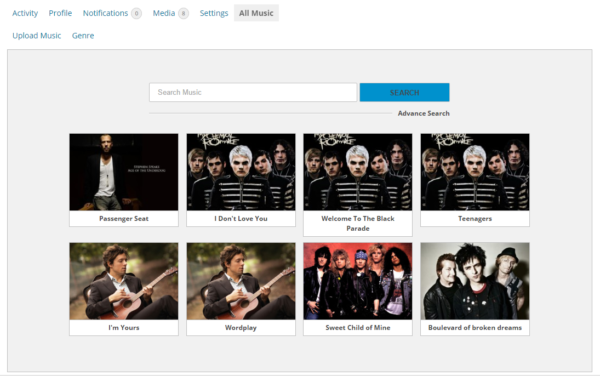Open the Passenger Seat cover image

[x=124, y=172]
